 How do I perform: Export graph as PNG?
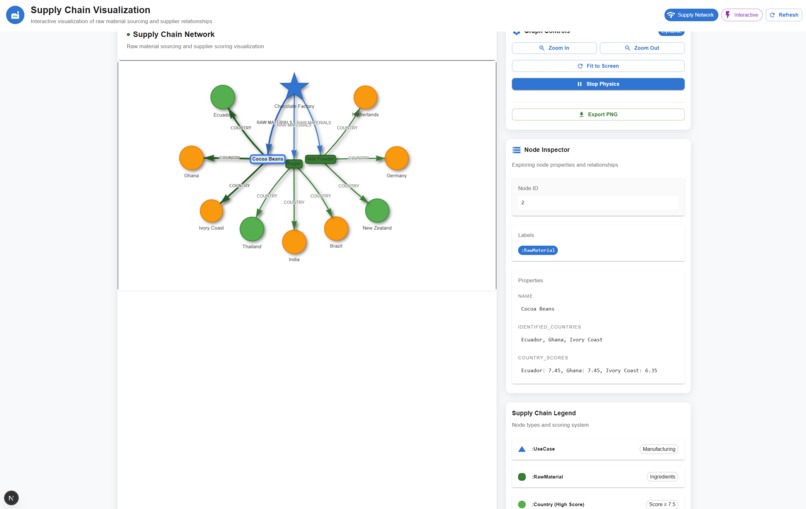(x=598, y=114)
